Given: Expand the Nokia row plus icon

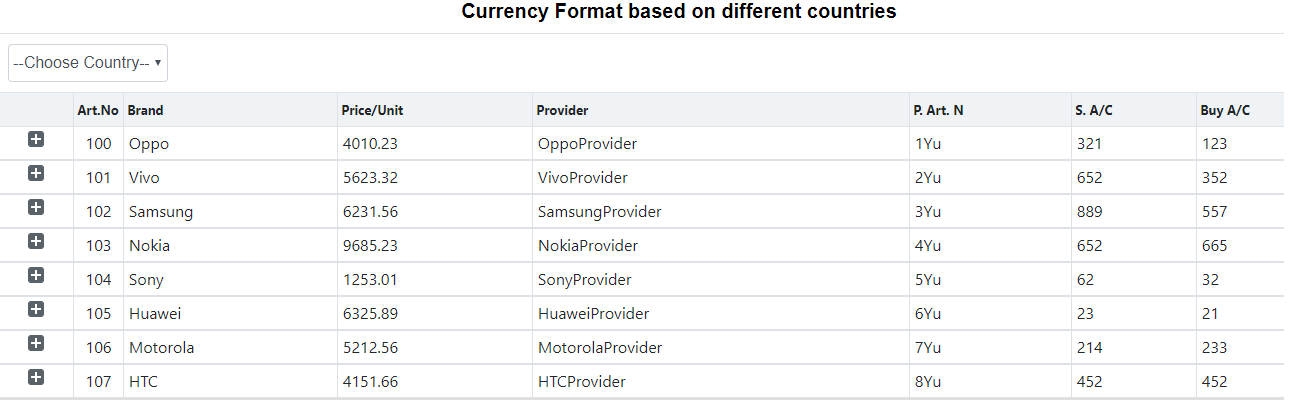Looking at the screenshot, I should pos(36,242).
